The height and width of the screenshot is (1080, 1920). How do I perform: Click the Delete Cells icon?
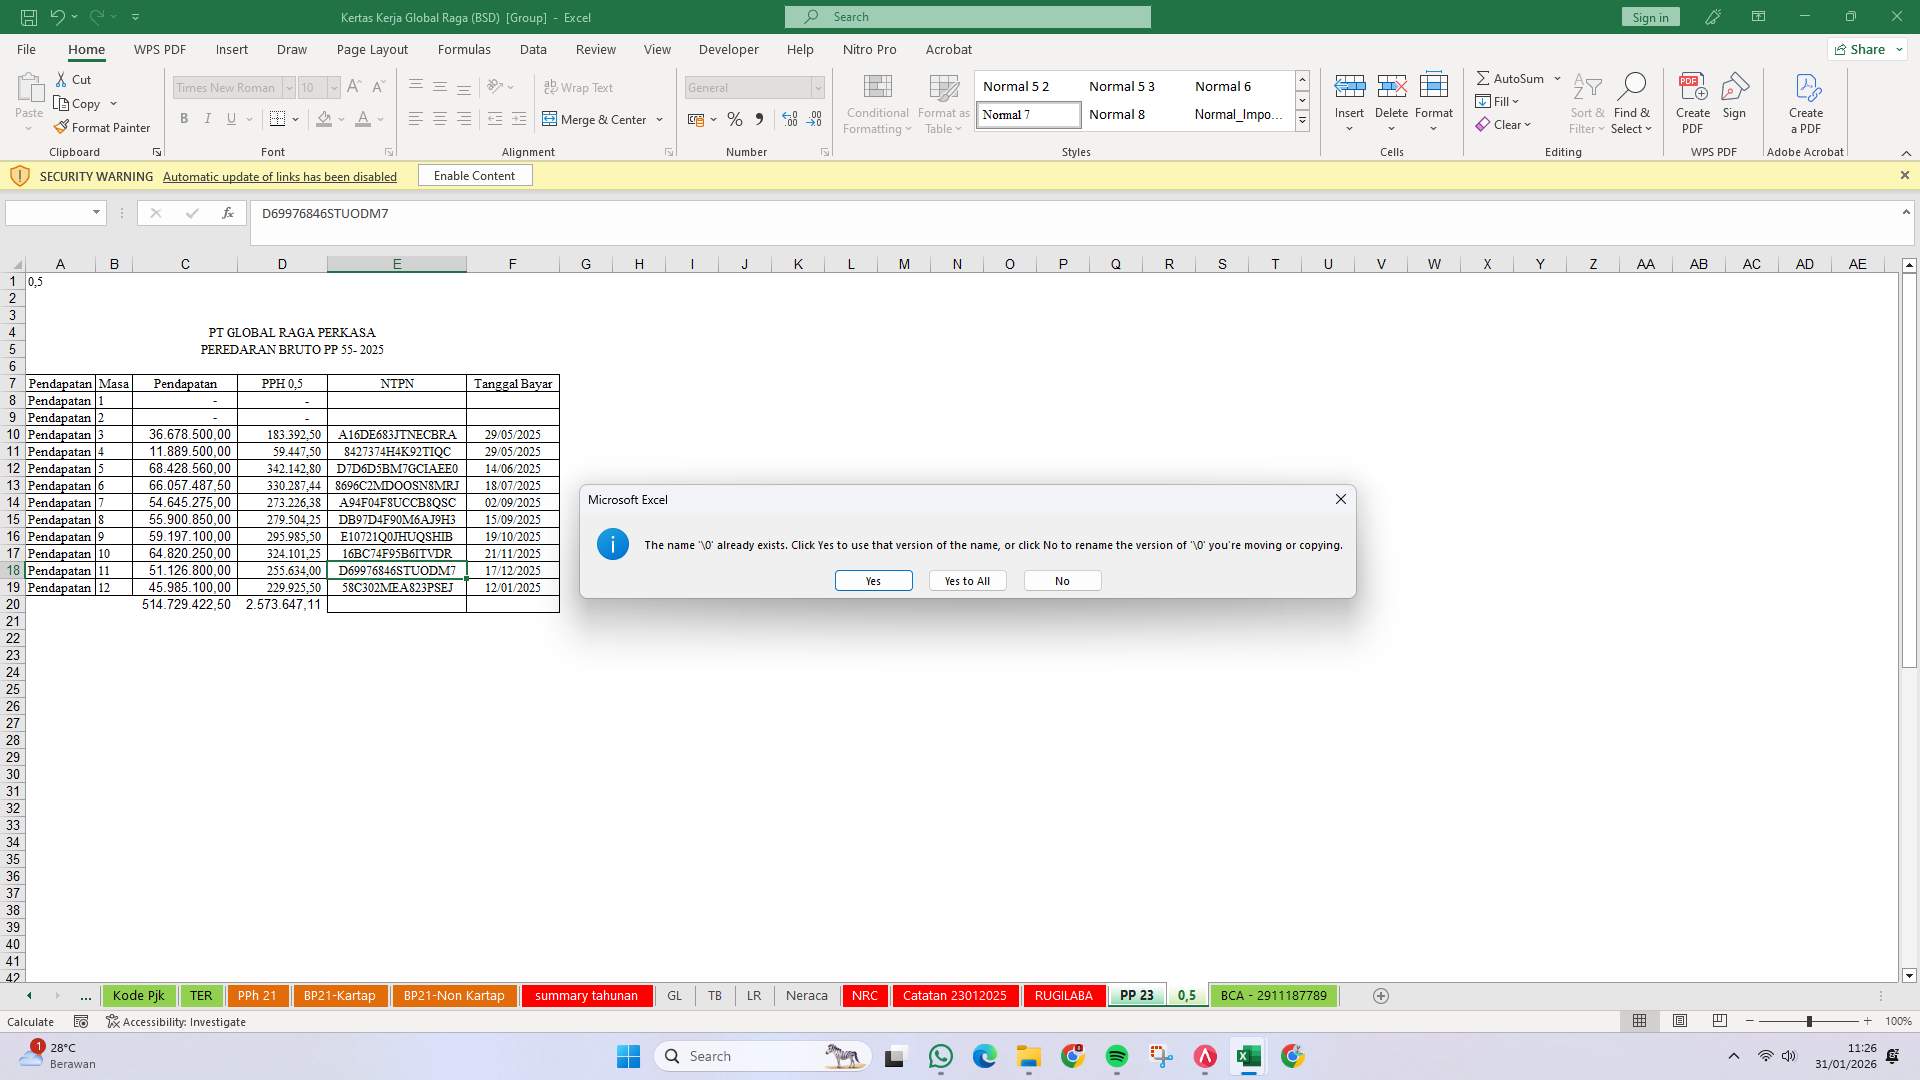click(x=1392, y=86)
